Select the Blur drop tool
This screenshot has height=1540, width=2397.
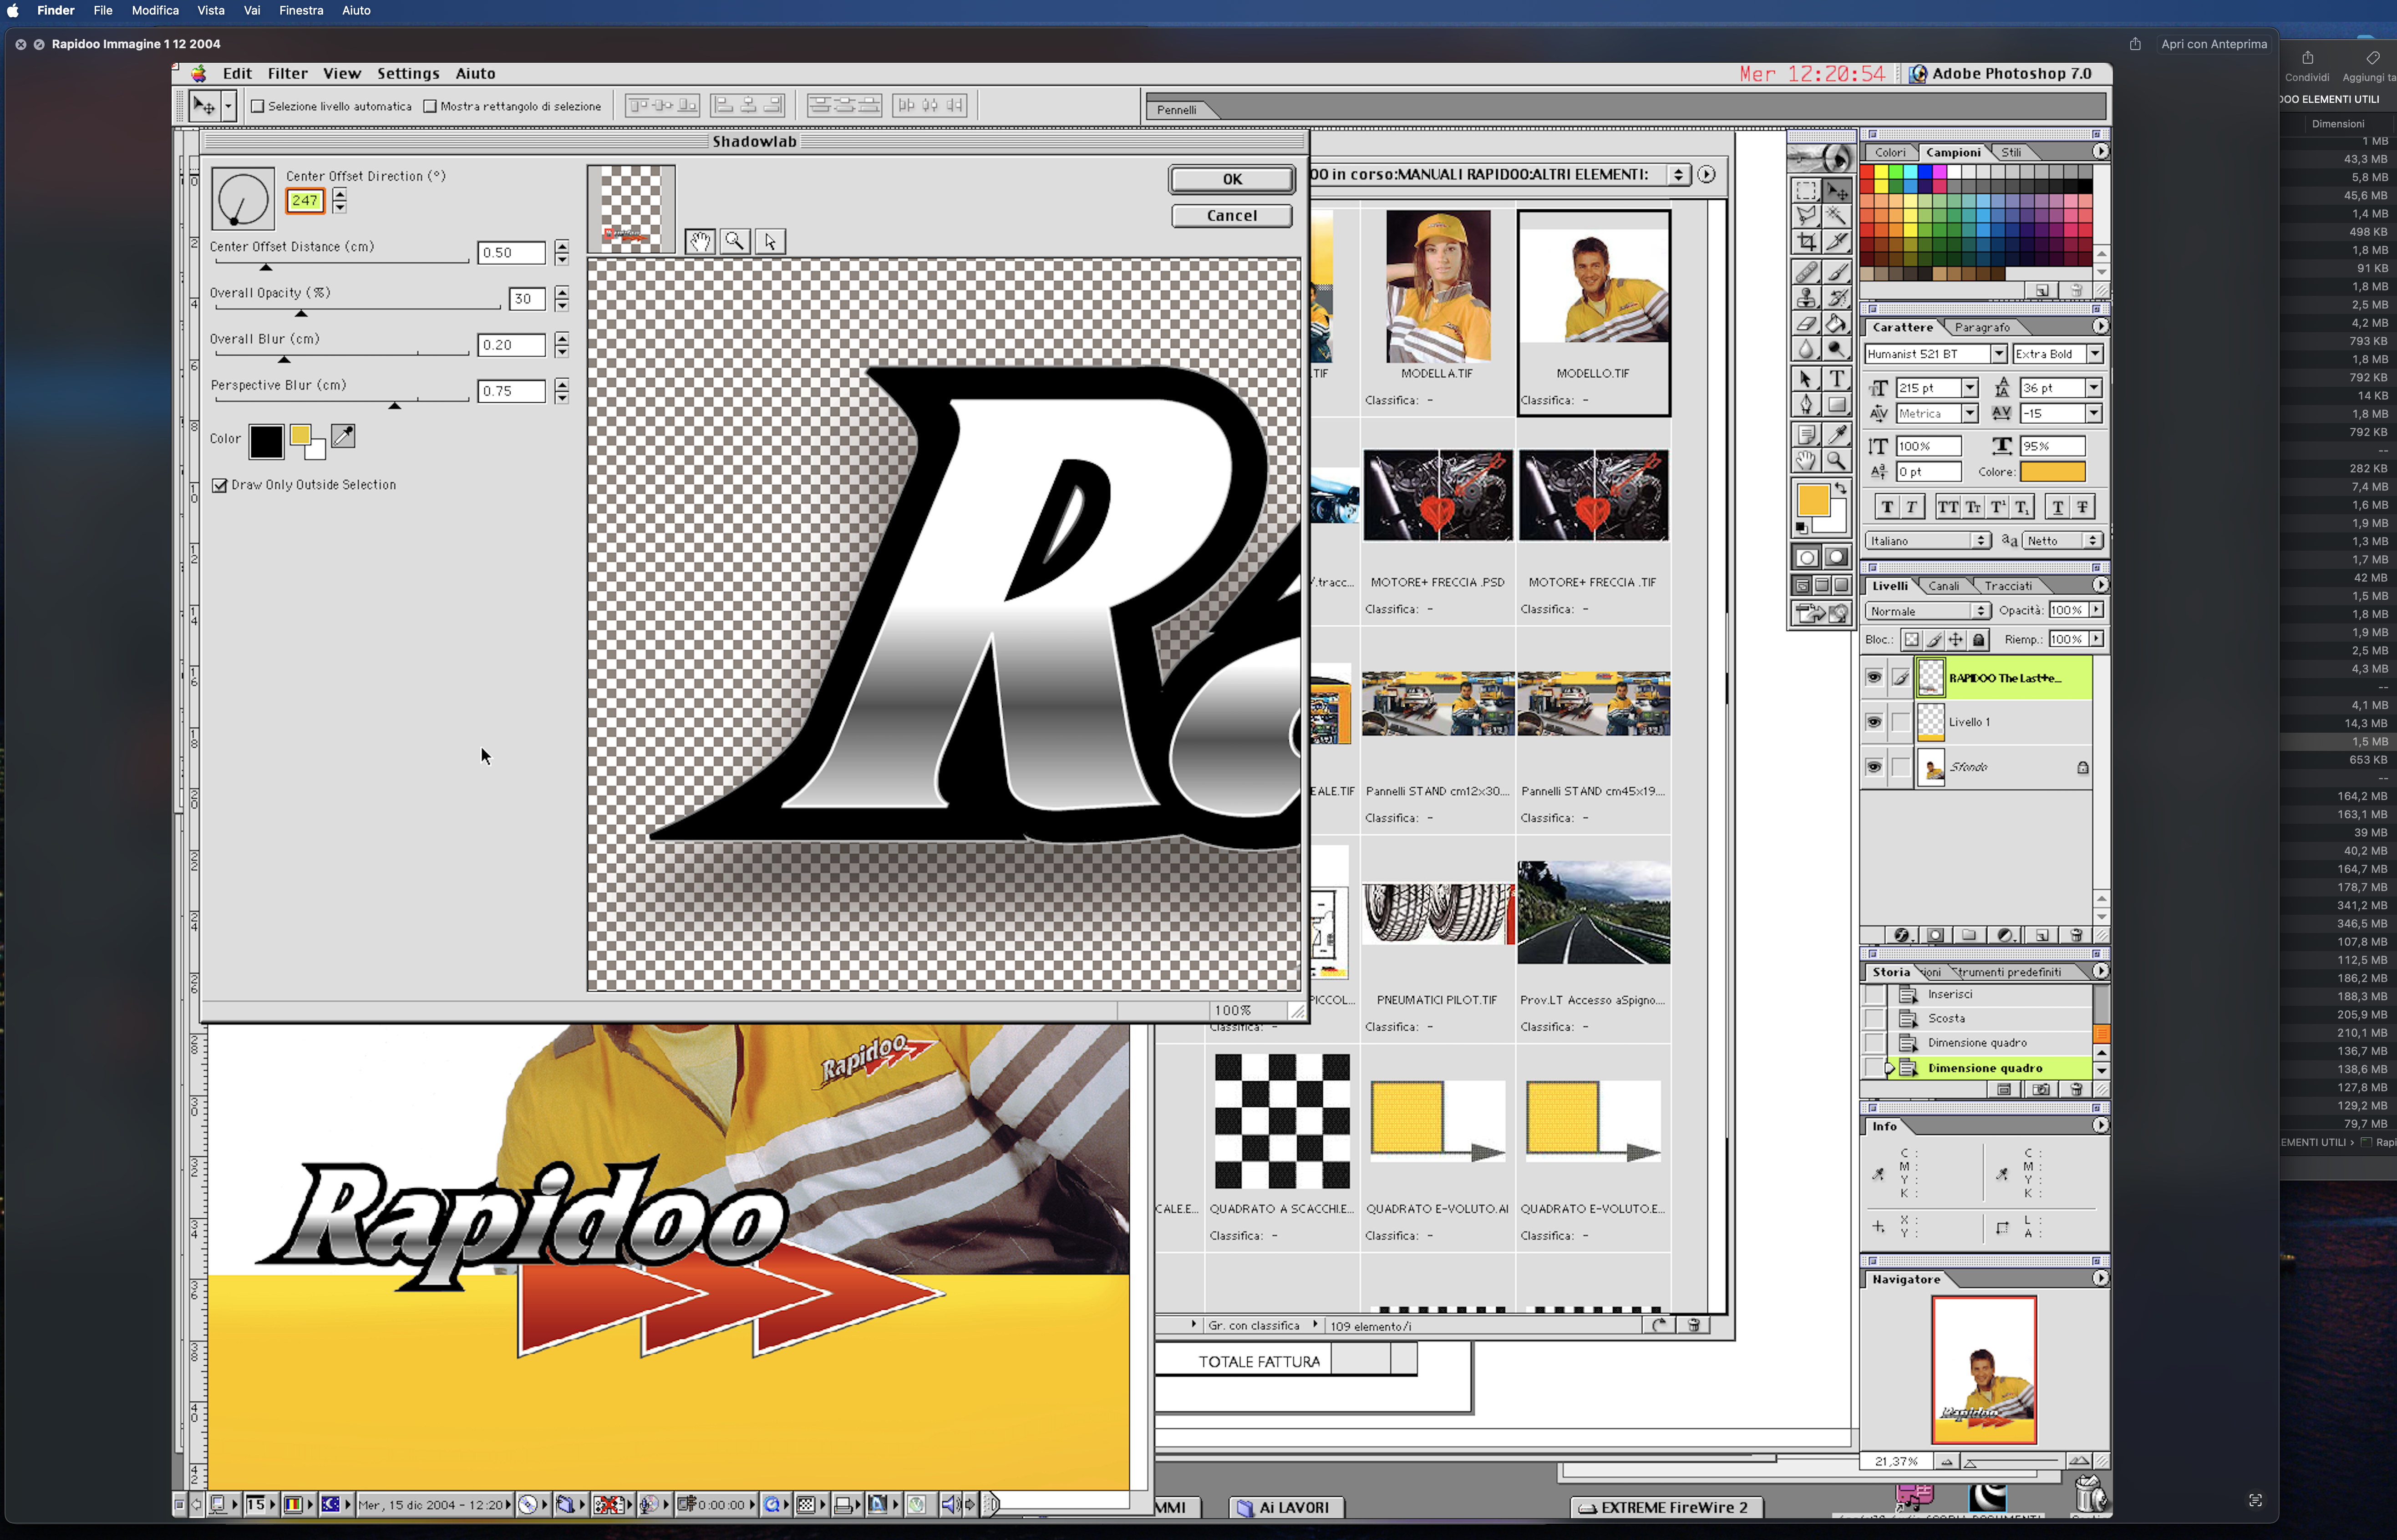pyautogui.click(x=1806, y=348)
